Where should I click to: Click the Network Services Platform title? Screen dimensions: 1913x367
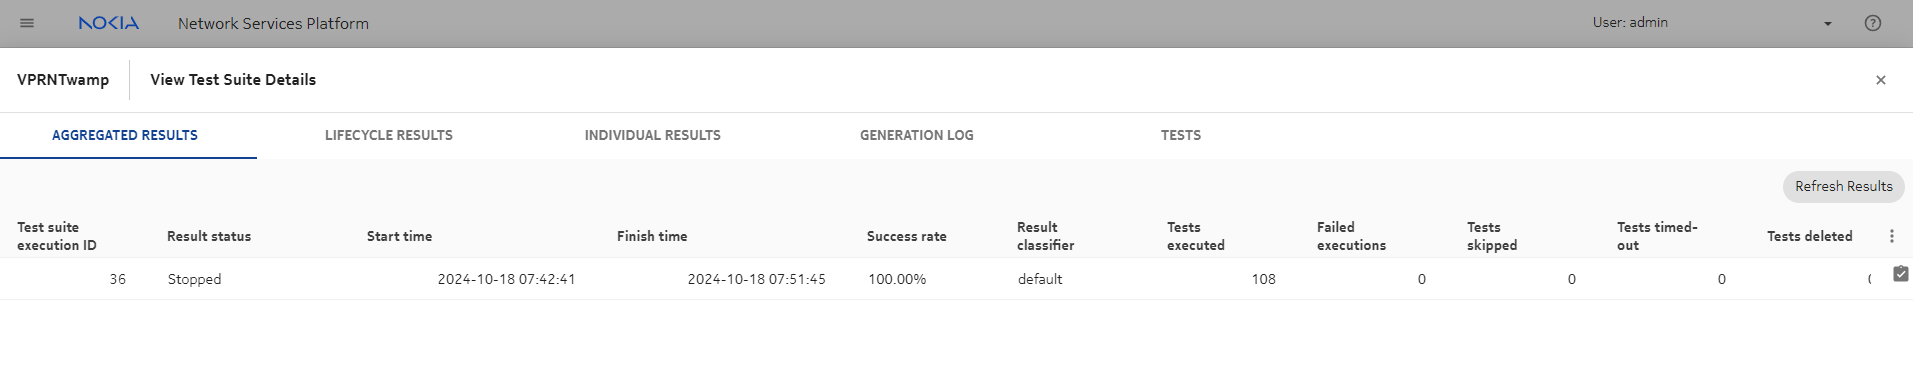click(x=273, y=23)
